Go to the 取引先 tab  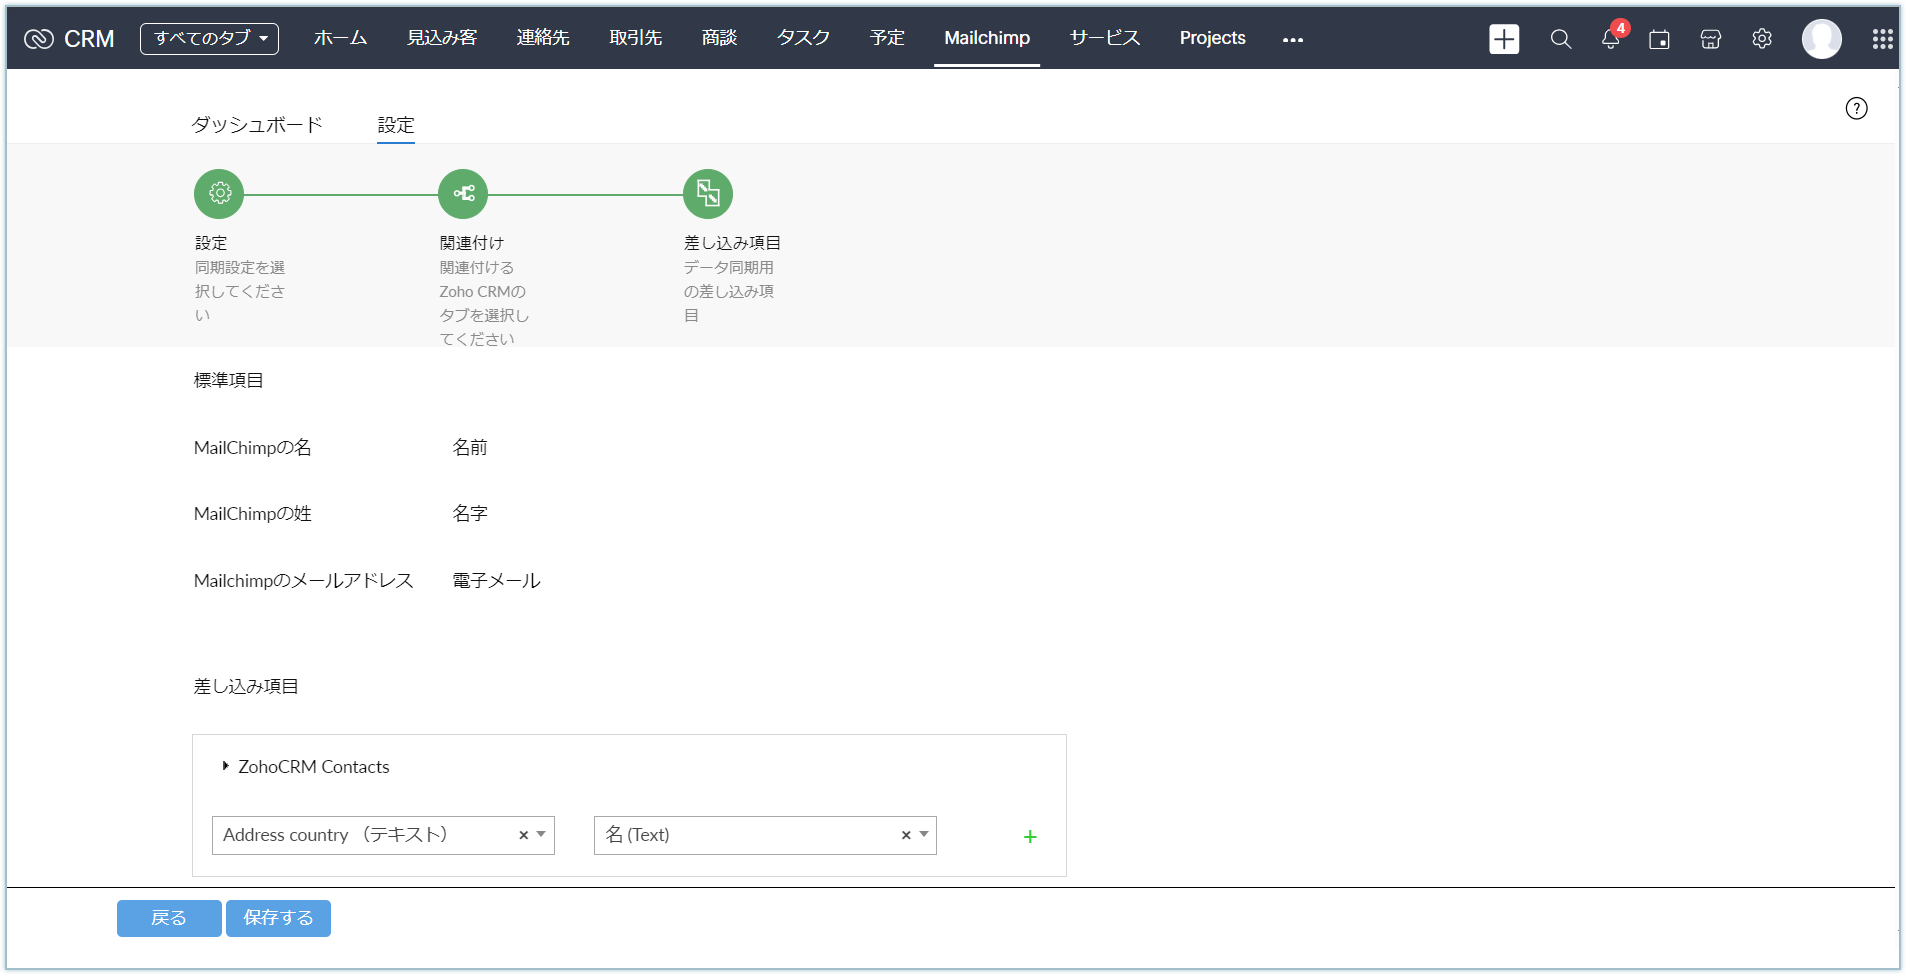(636, 38)
